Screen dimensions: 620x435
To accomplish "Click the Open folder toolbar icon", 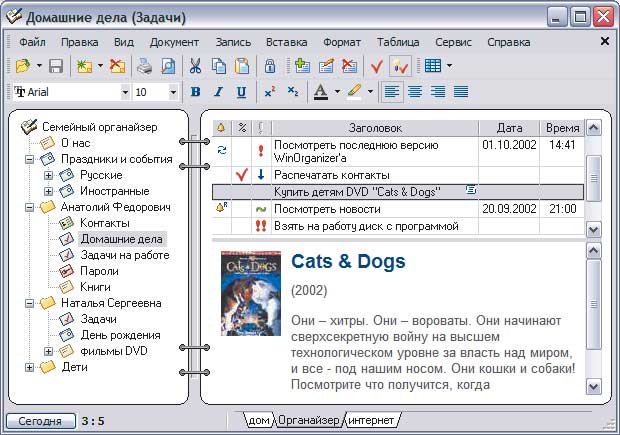I will pos(23,66).
